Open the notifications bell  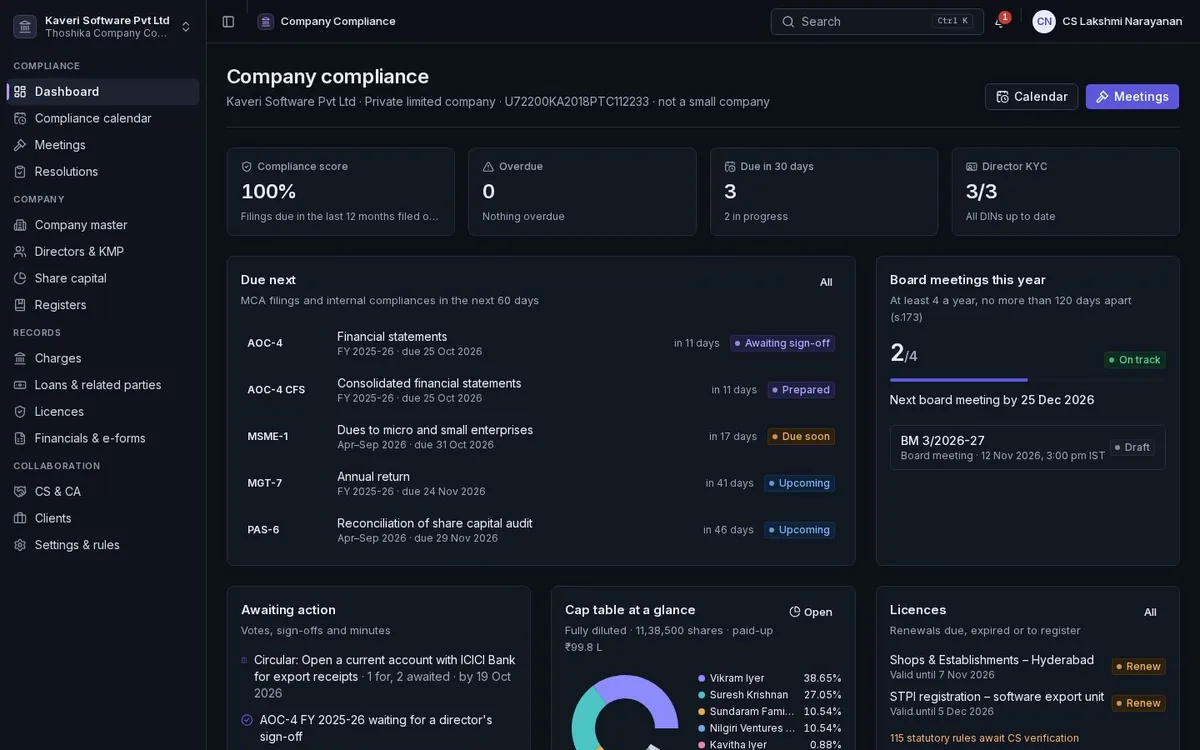click(x=999, y=21)
